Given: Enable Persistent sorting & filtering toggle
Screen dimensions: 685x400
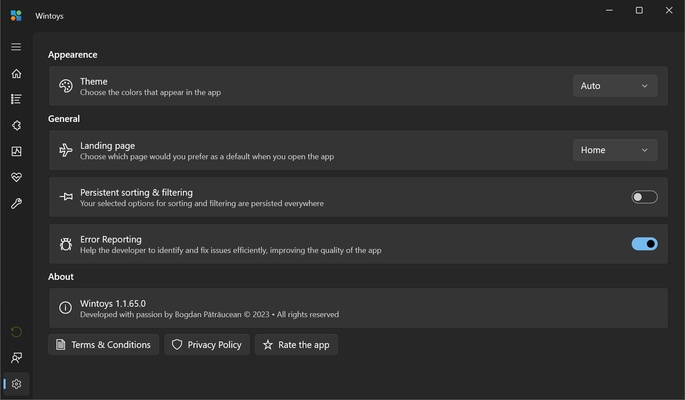Looking at the screenshot, I should (x=644, y=197).
